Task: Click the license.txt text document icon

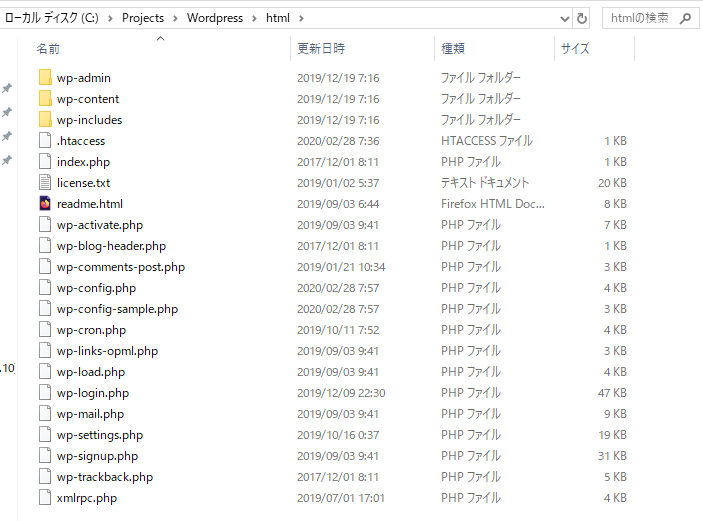Action: [x=45, y=182]
